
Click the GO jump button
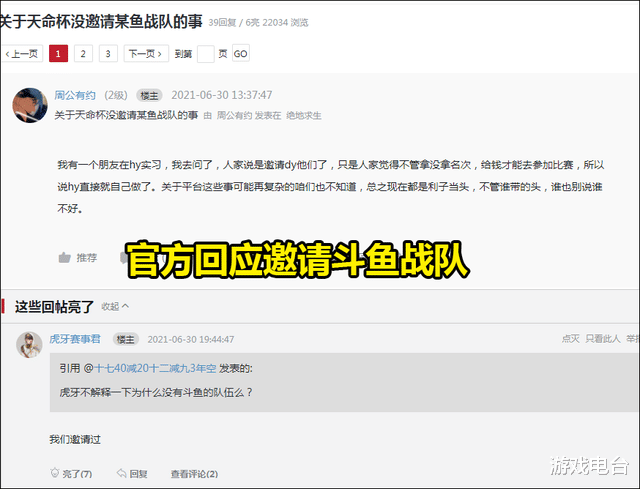coord(240,53)
